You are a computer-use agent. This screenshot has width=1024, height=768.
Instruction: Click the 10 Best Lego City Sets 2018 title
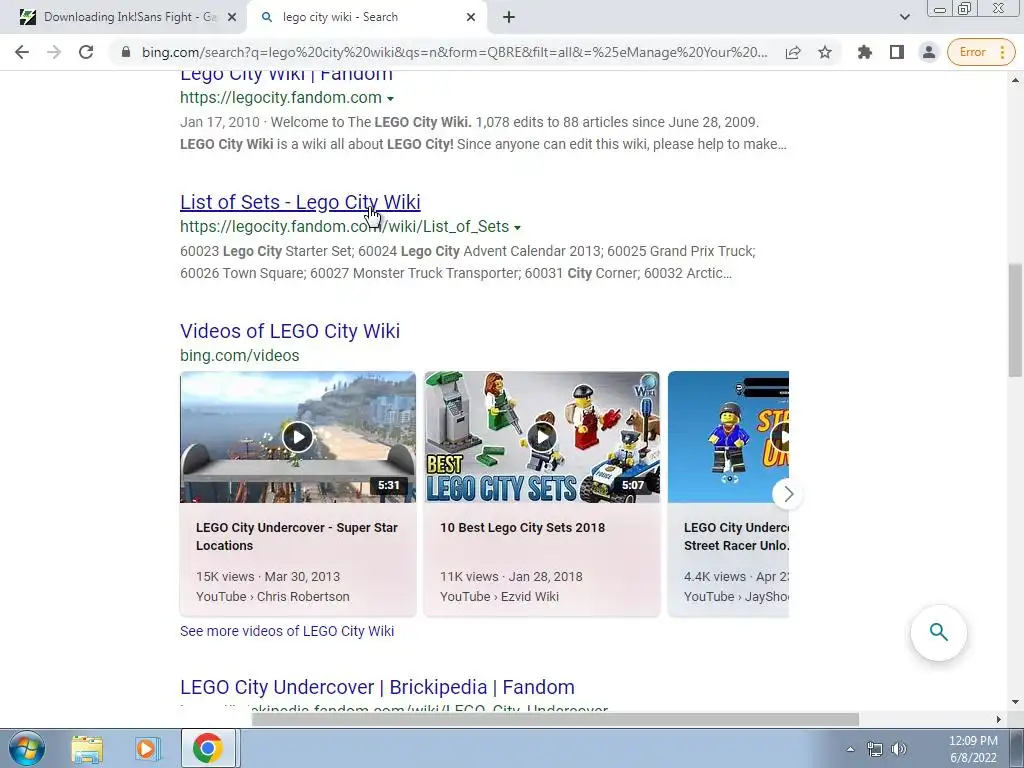[522, 528]
